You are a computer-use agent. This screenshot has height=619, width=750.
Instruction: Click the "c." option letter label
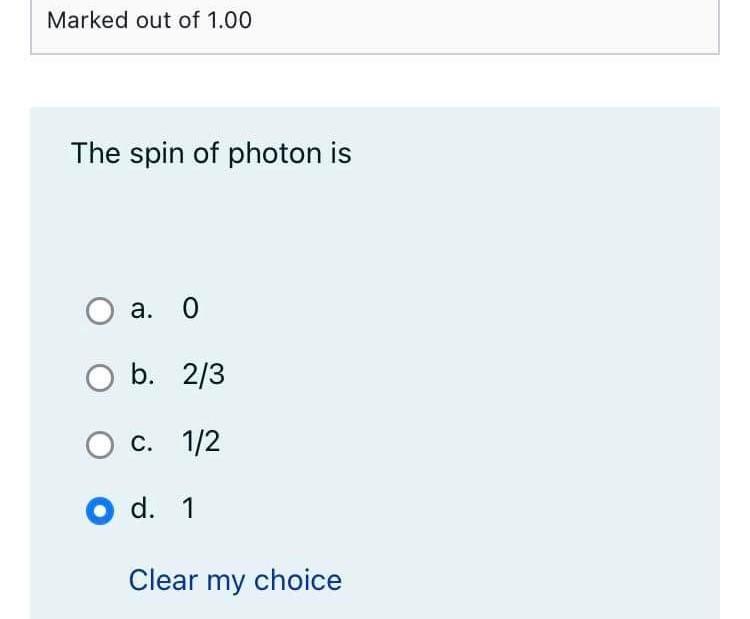142,442
